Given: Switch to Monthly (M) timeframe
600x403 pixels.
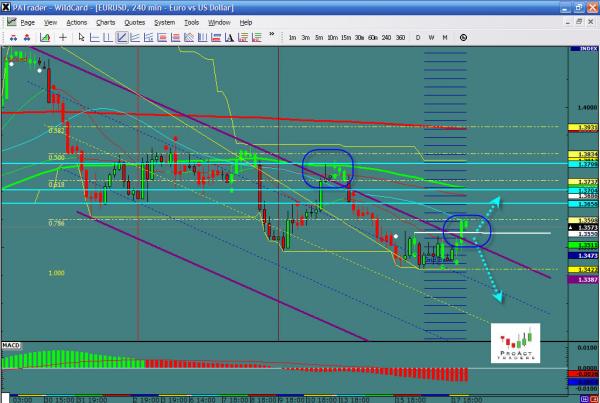Looking at the screenshot, I should pos(445,38).
